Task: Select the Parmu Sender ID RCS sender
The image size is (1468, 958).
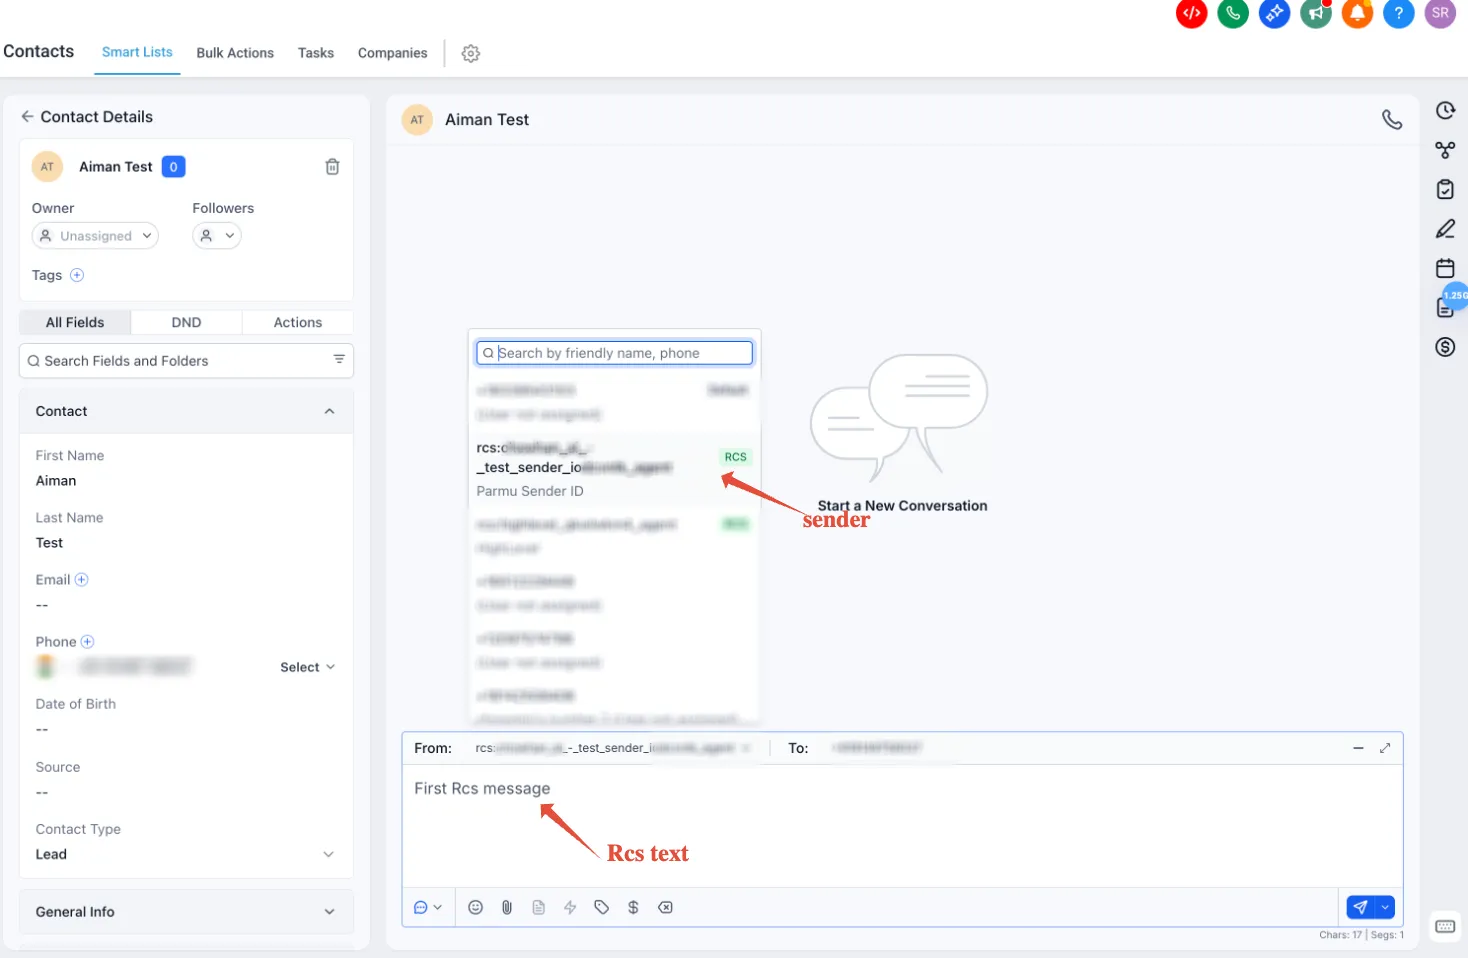Action: click(614, 469)
